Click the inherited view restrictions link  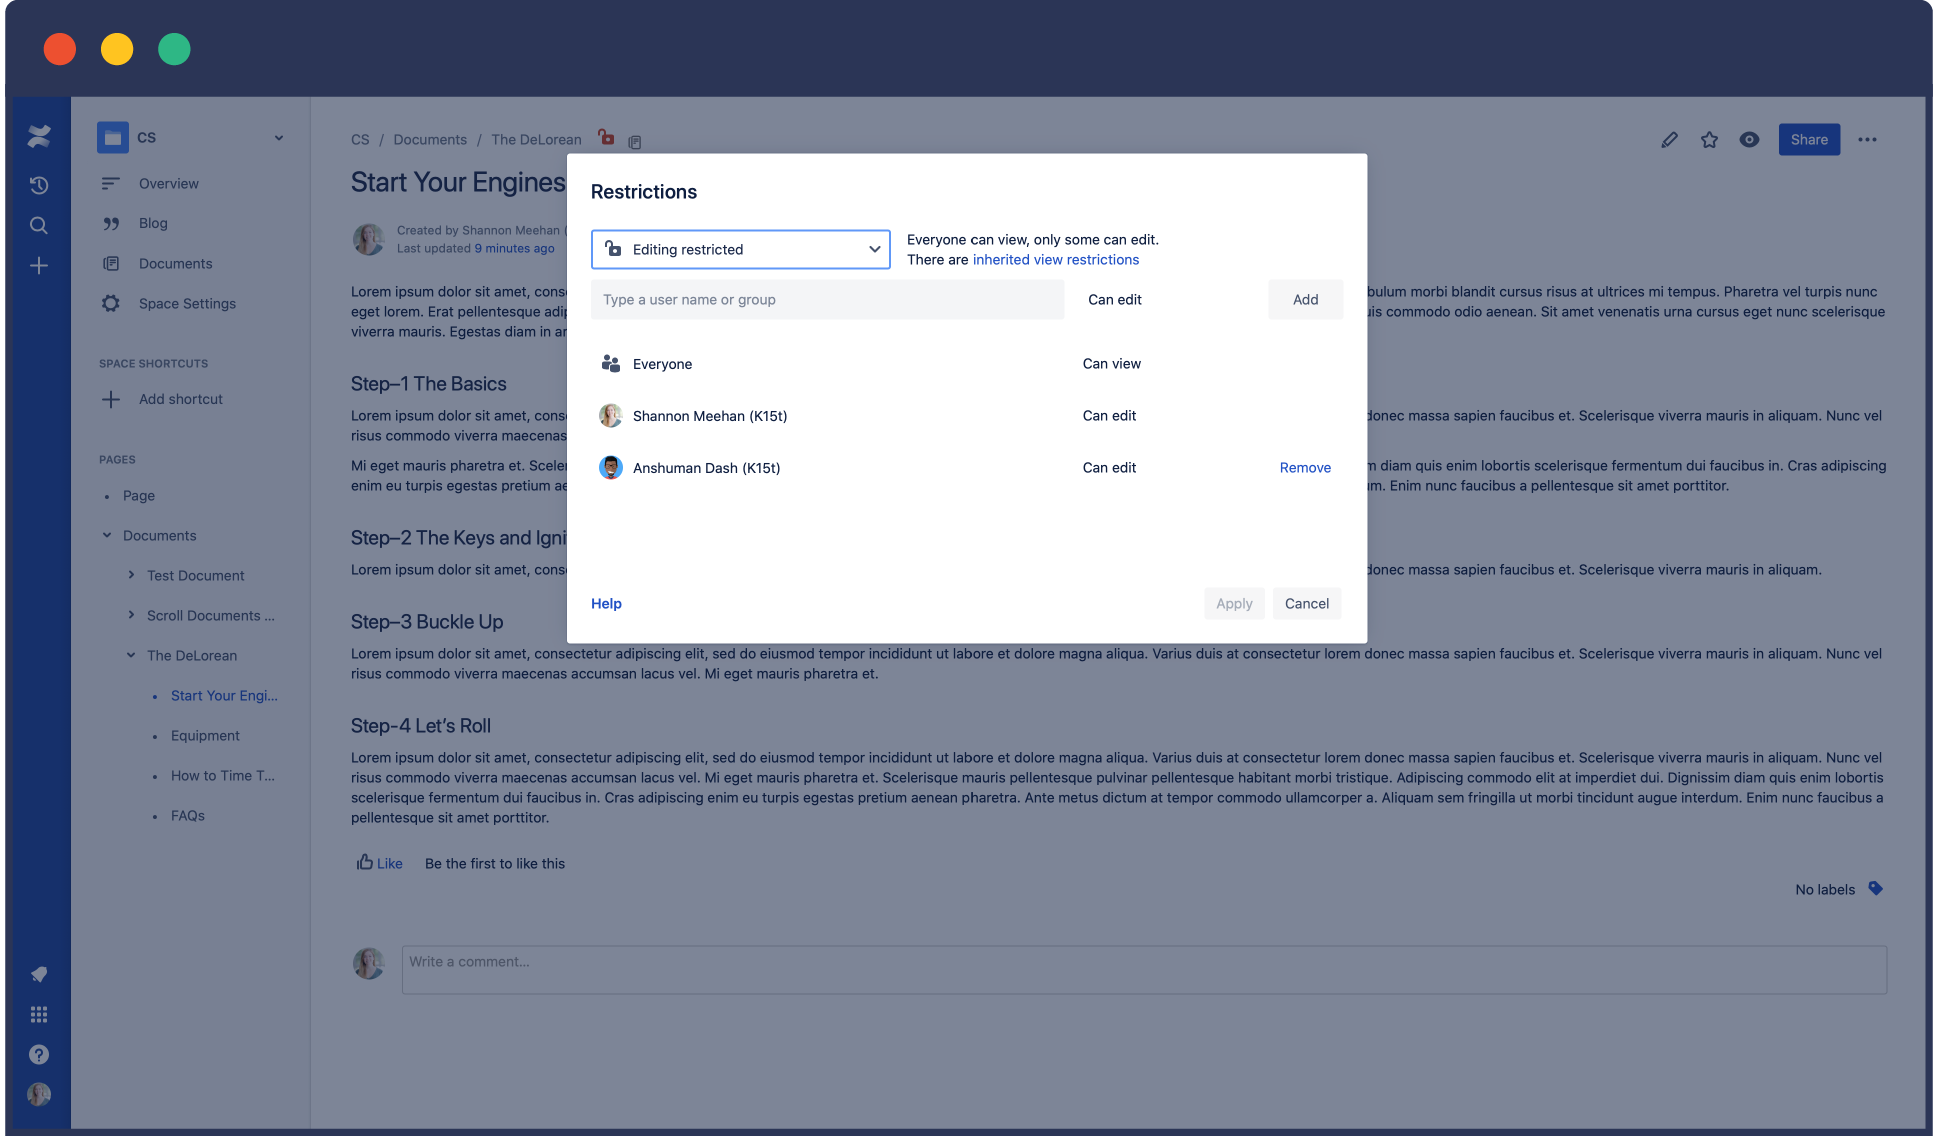pyautogui.click(x=1054, y=258)
